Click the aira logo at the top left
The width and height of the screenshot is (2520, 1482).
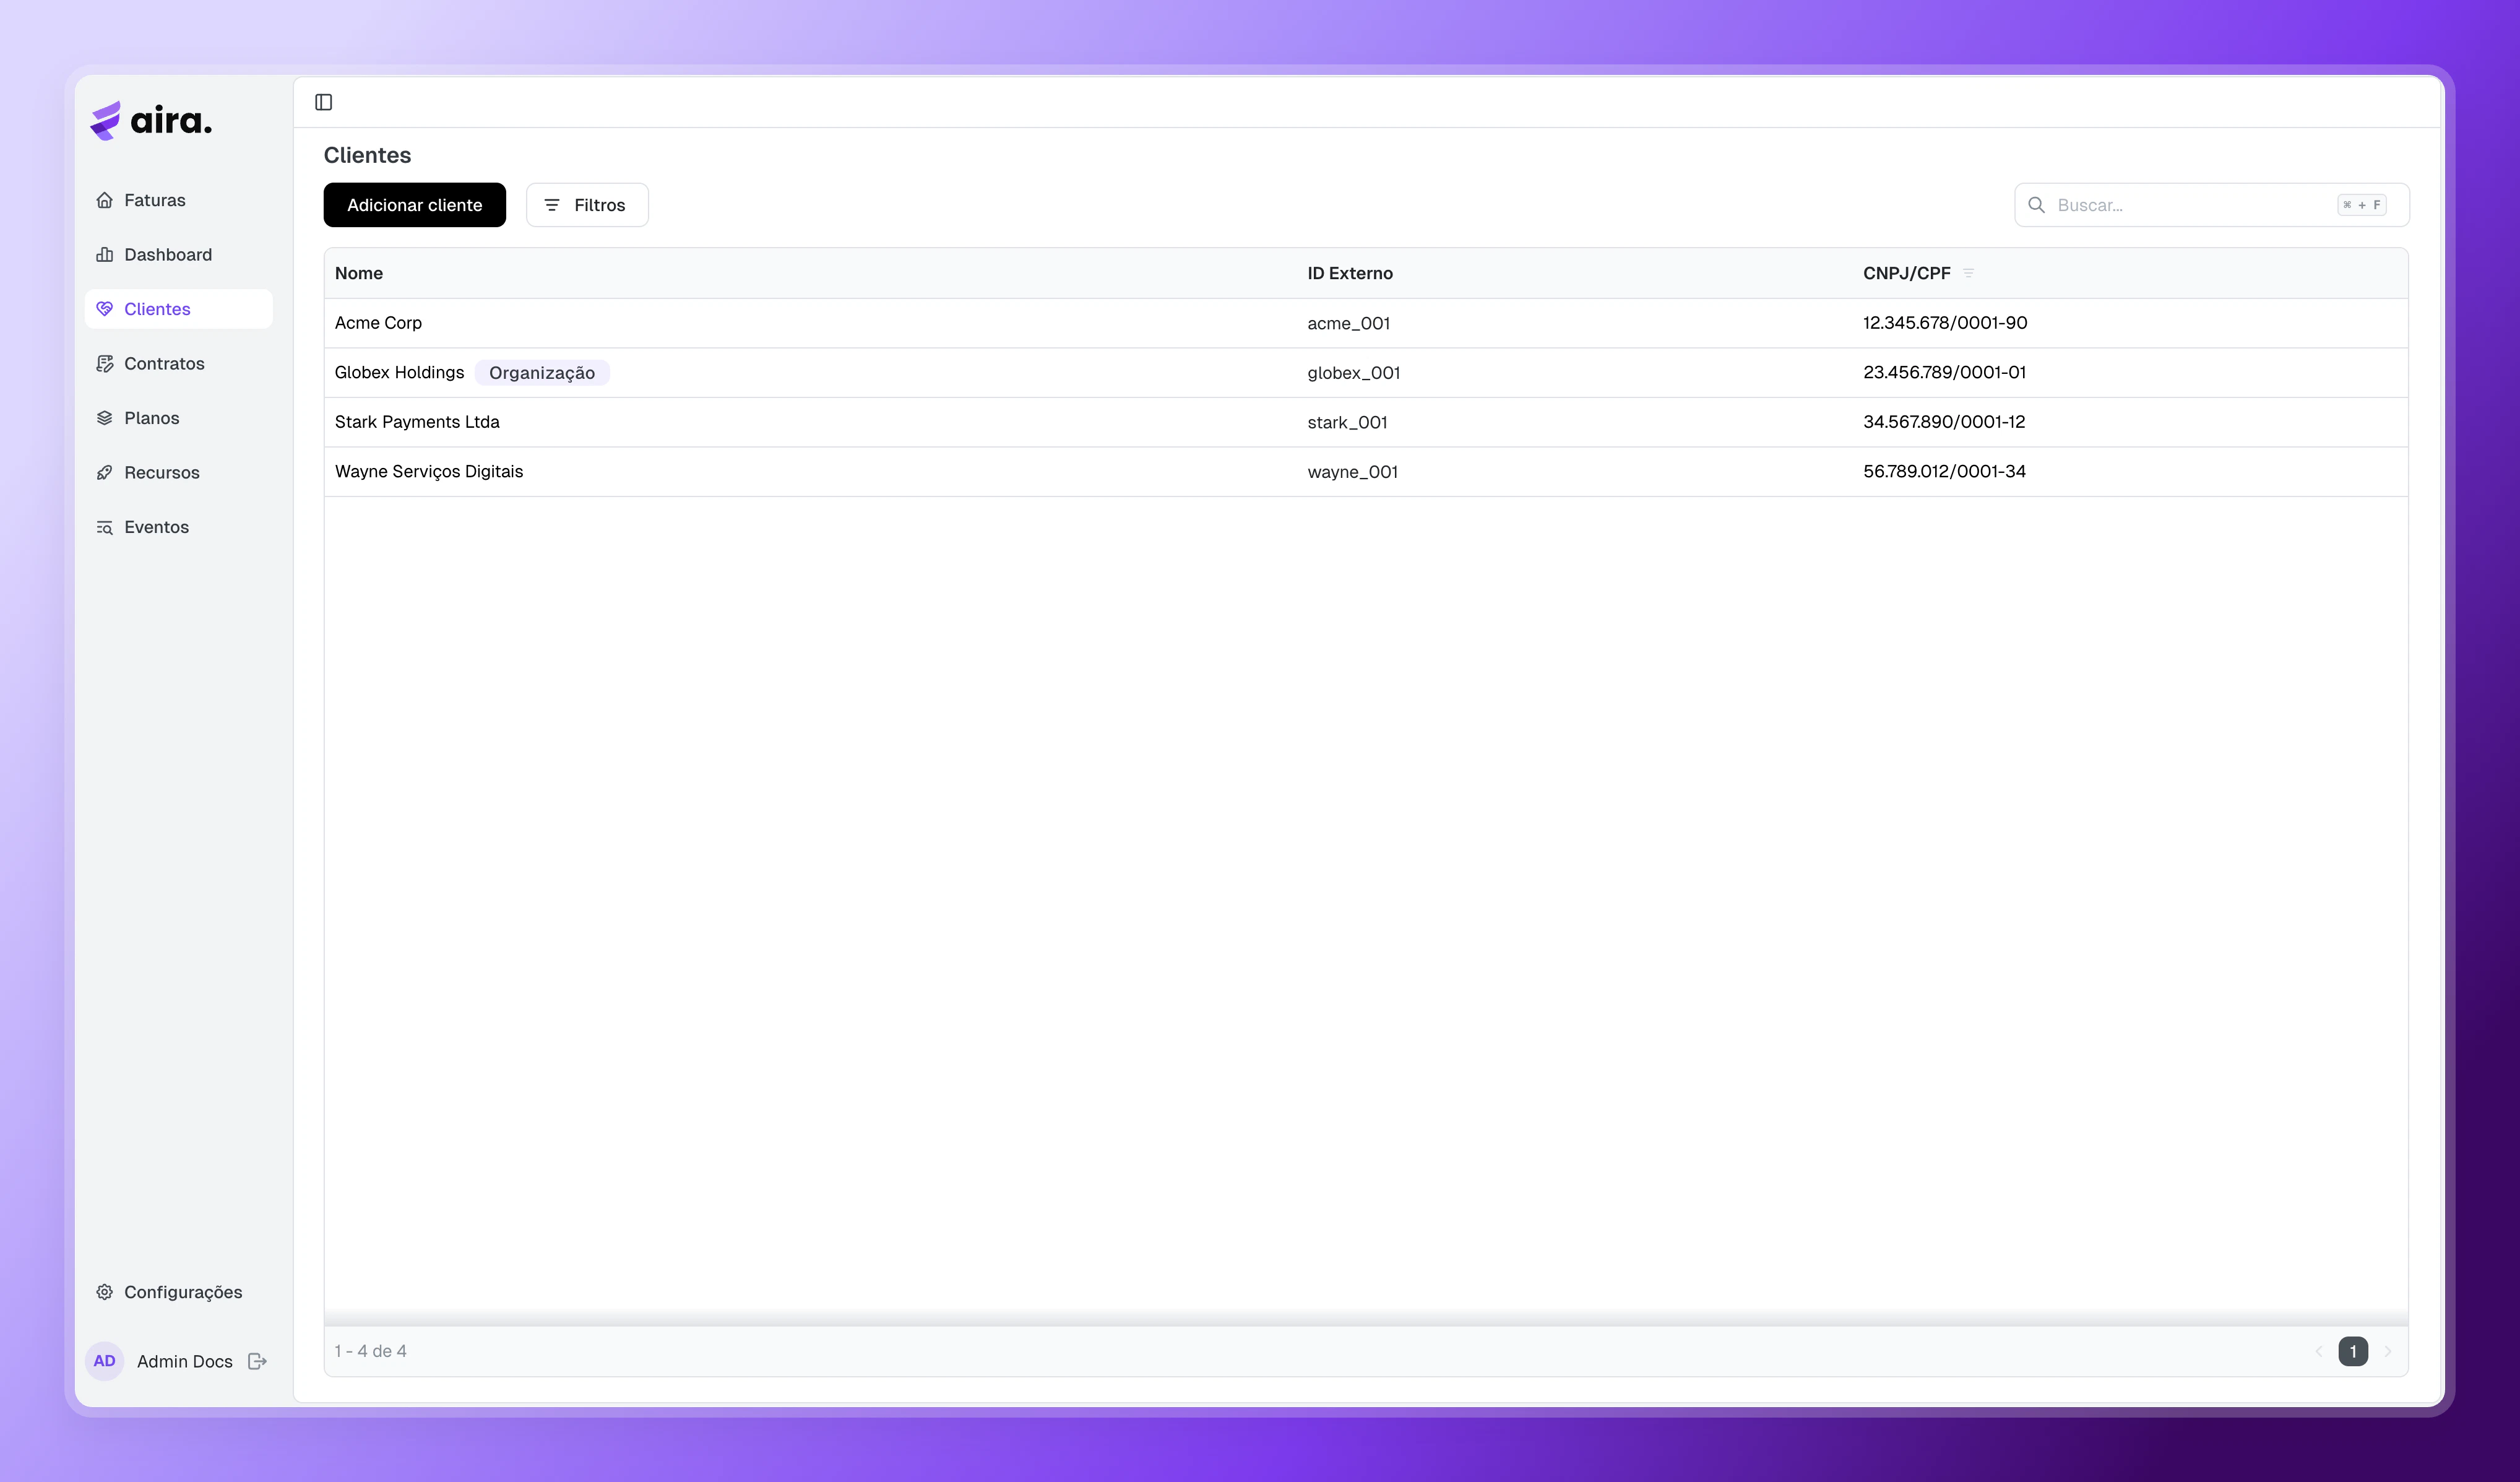[x=150, y=120]
